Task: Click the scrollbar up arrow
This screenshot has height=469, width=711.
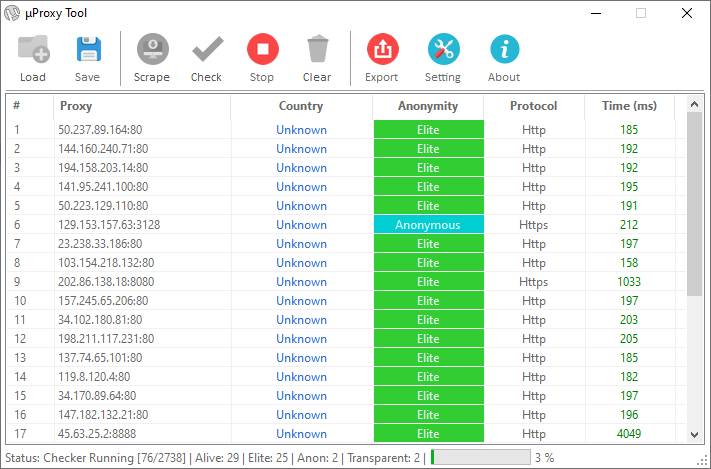Action: [x=694, y=105]
